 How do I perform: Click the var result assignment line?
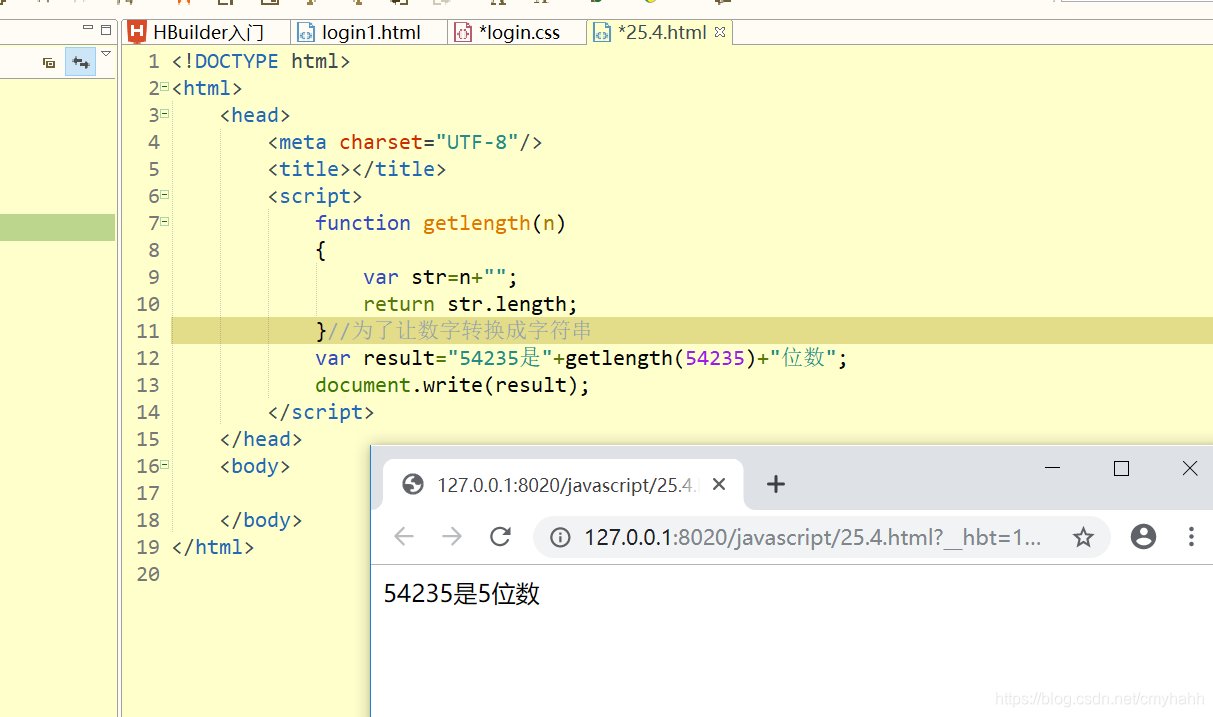tap(582, 358)
